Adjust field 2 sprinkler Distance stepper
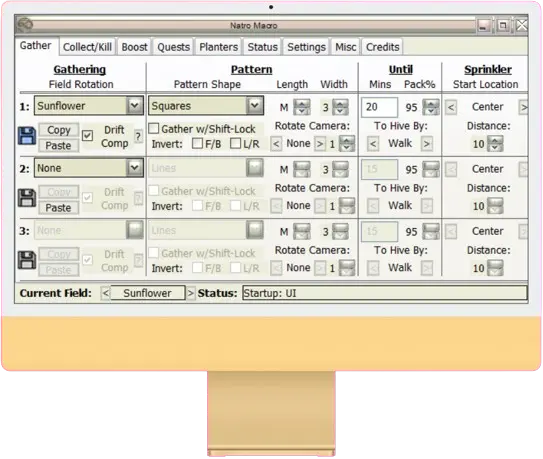This screenshot has height=459, width=543. tap(495, 206)
